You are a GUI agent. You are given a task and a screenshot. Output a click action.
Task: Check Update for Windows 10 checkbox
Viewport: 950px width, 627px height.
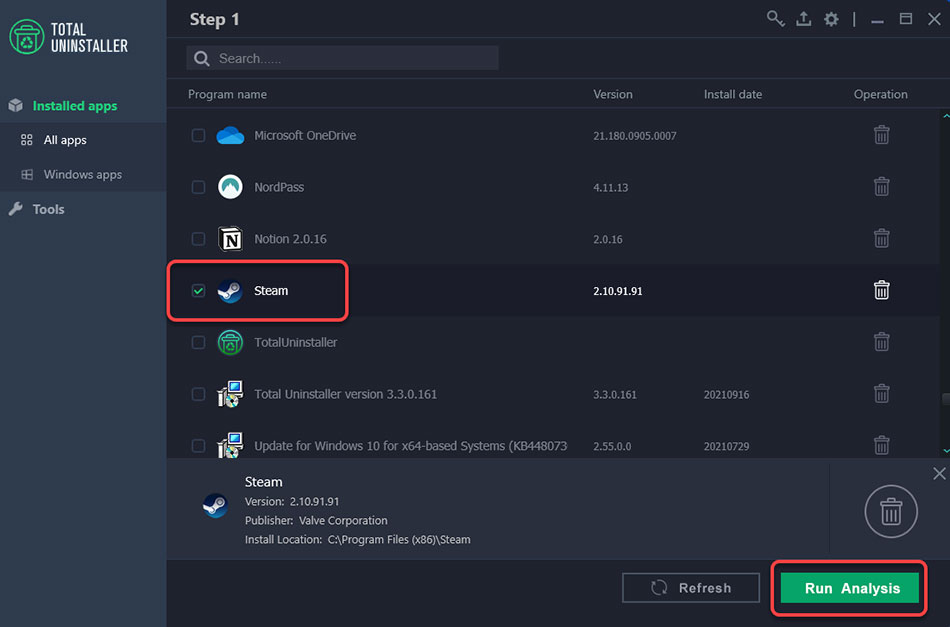(198, 446)
